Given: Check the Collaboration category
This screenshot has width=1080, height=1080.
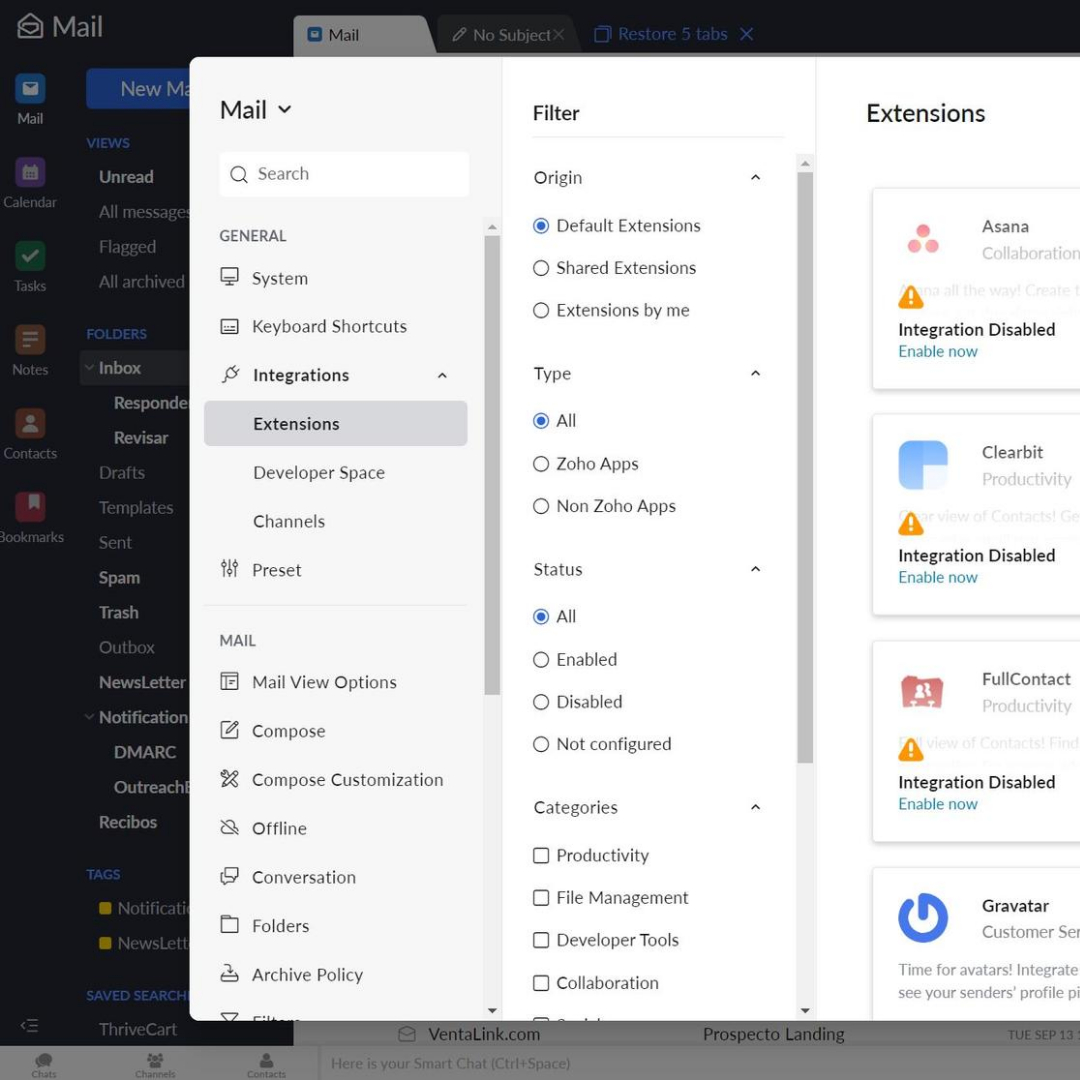Looking at the screenshot, I should [x=541, y=983].
